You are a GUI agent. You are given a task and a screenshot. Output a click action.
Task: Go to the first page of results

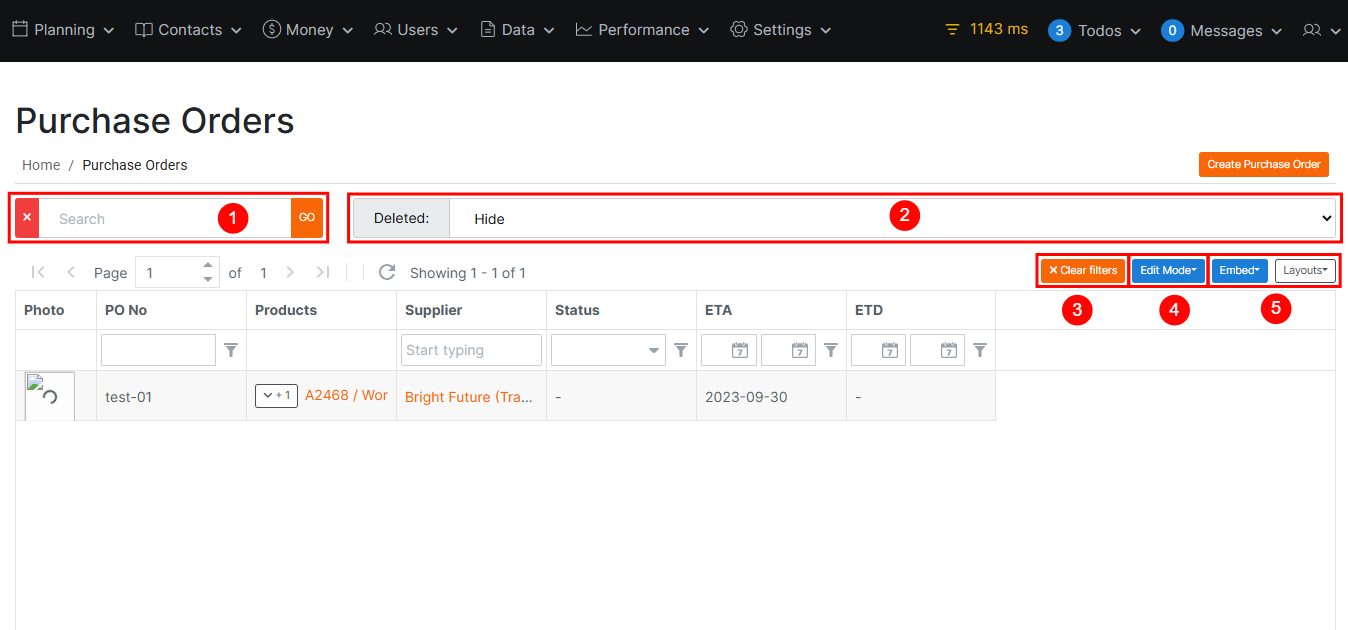tap(38, 272)
